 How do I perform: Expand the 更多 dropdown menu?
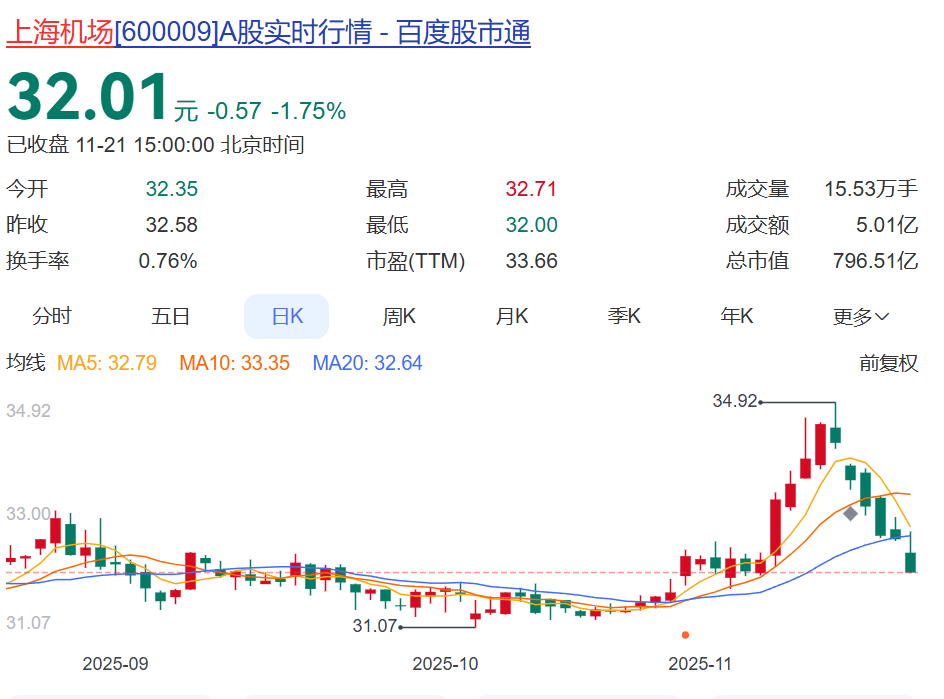tap(861, 316)
